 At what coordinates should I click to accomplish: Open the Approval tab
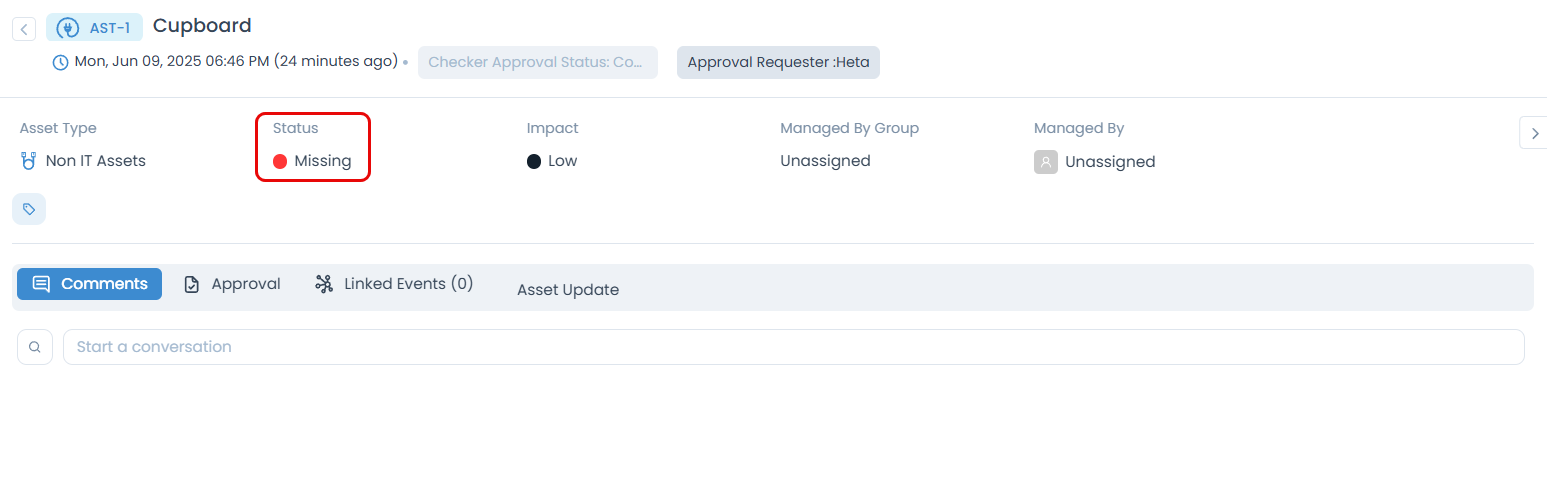232,284
